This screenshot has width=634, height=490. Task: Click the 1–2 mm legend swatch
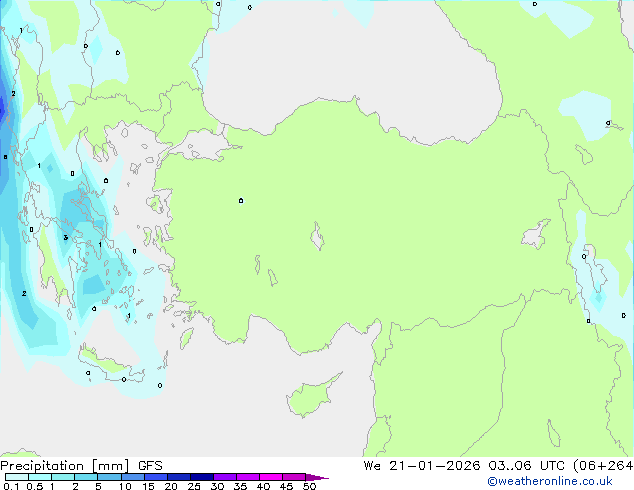(63, 477)
